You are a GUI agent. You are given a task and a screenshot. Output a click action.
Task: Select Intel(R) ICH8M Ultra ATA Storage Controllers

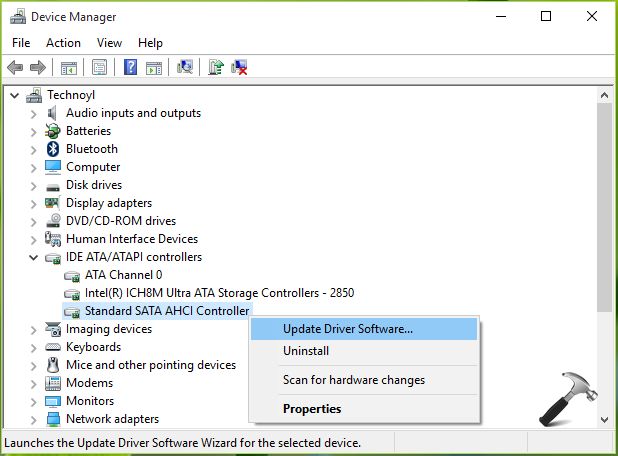(x=219, y=293)
